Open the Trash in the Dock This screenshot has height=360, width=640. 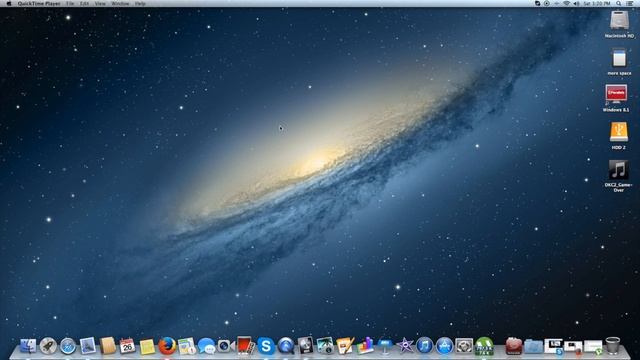[612, 346]
